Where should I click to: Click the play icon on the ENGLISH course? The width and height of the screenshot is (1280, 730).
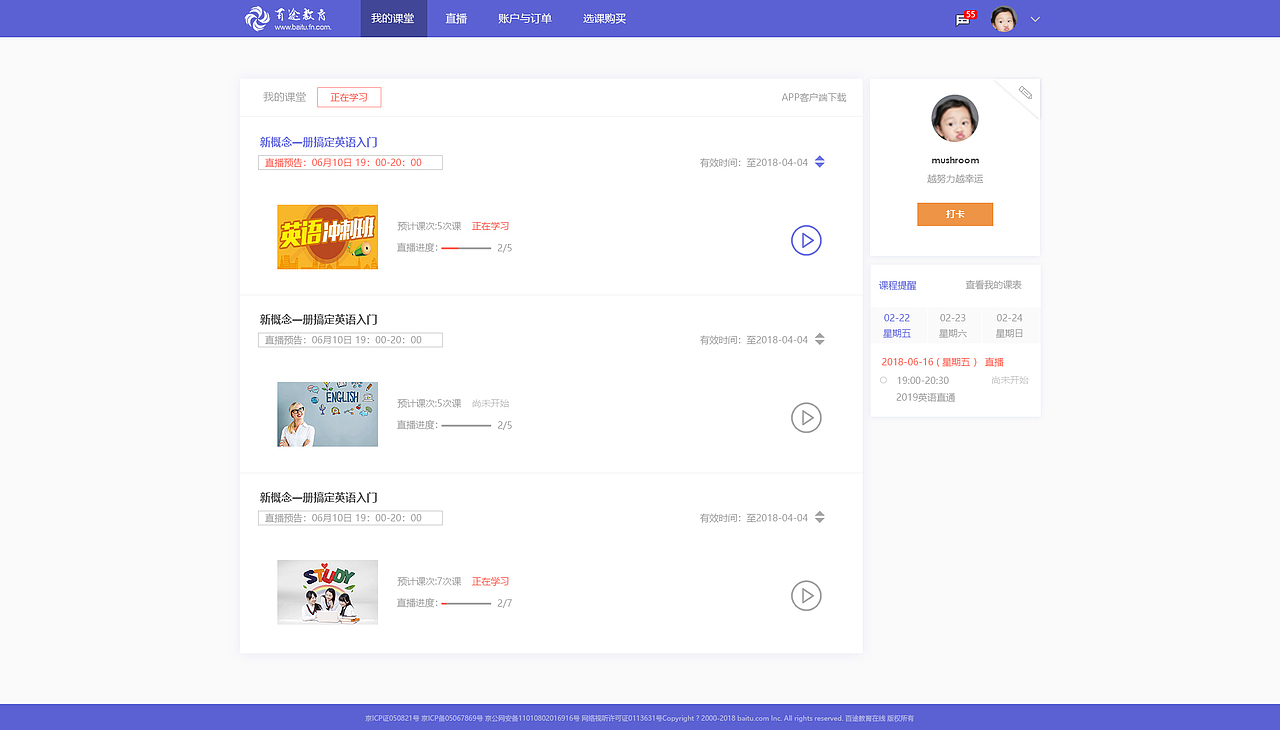tap(806, 417)
